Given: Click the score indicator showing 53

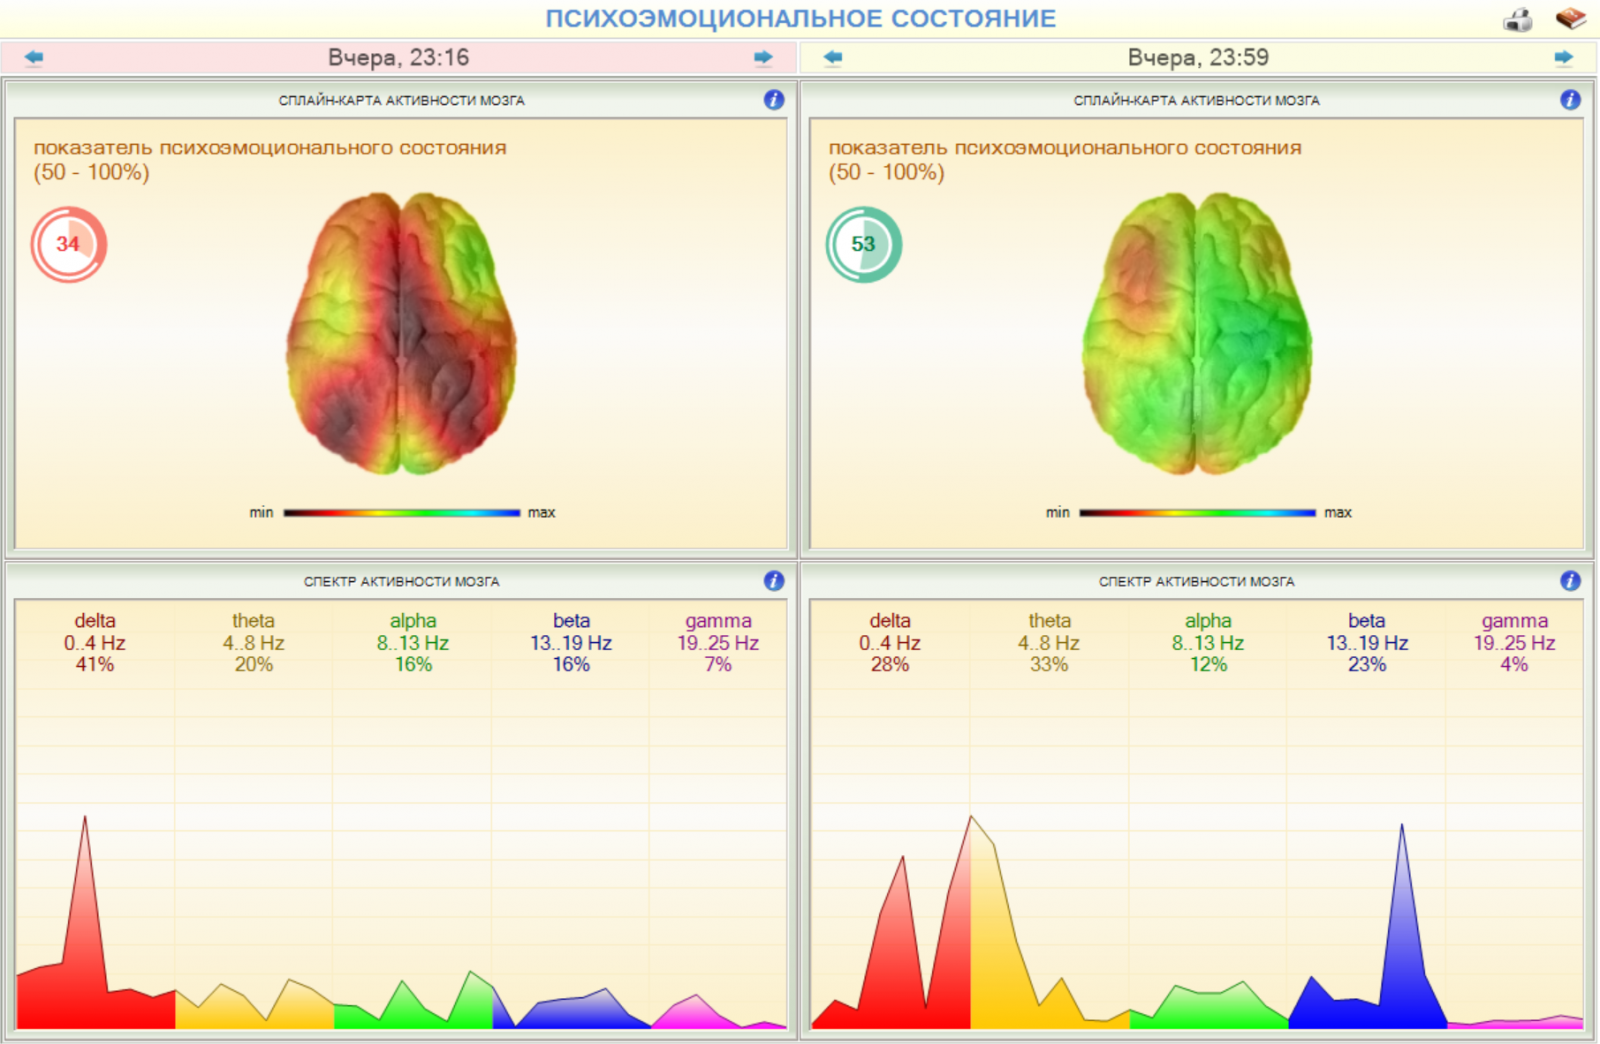Looking at the screenshot, I should click(x=863, y=244).
